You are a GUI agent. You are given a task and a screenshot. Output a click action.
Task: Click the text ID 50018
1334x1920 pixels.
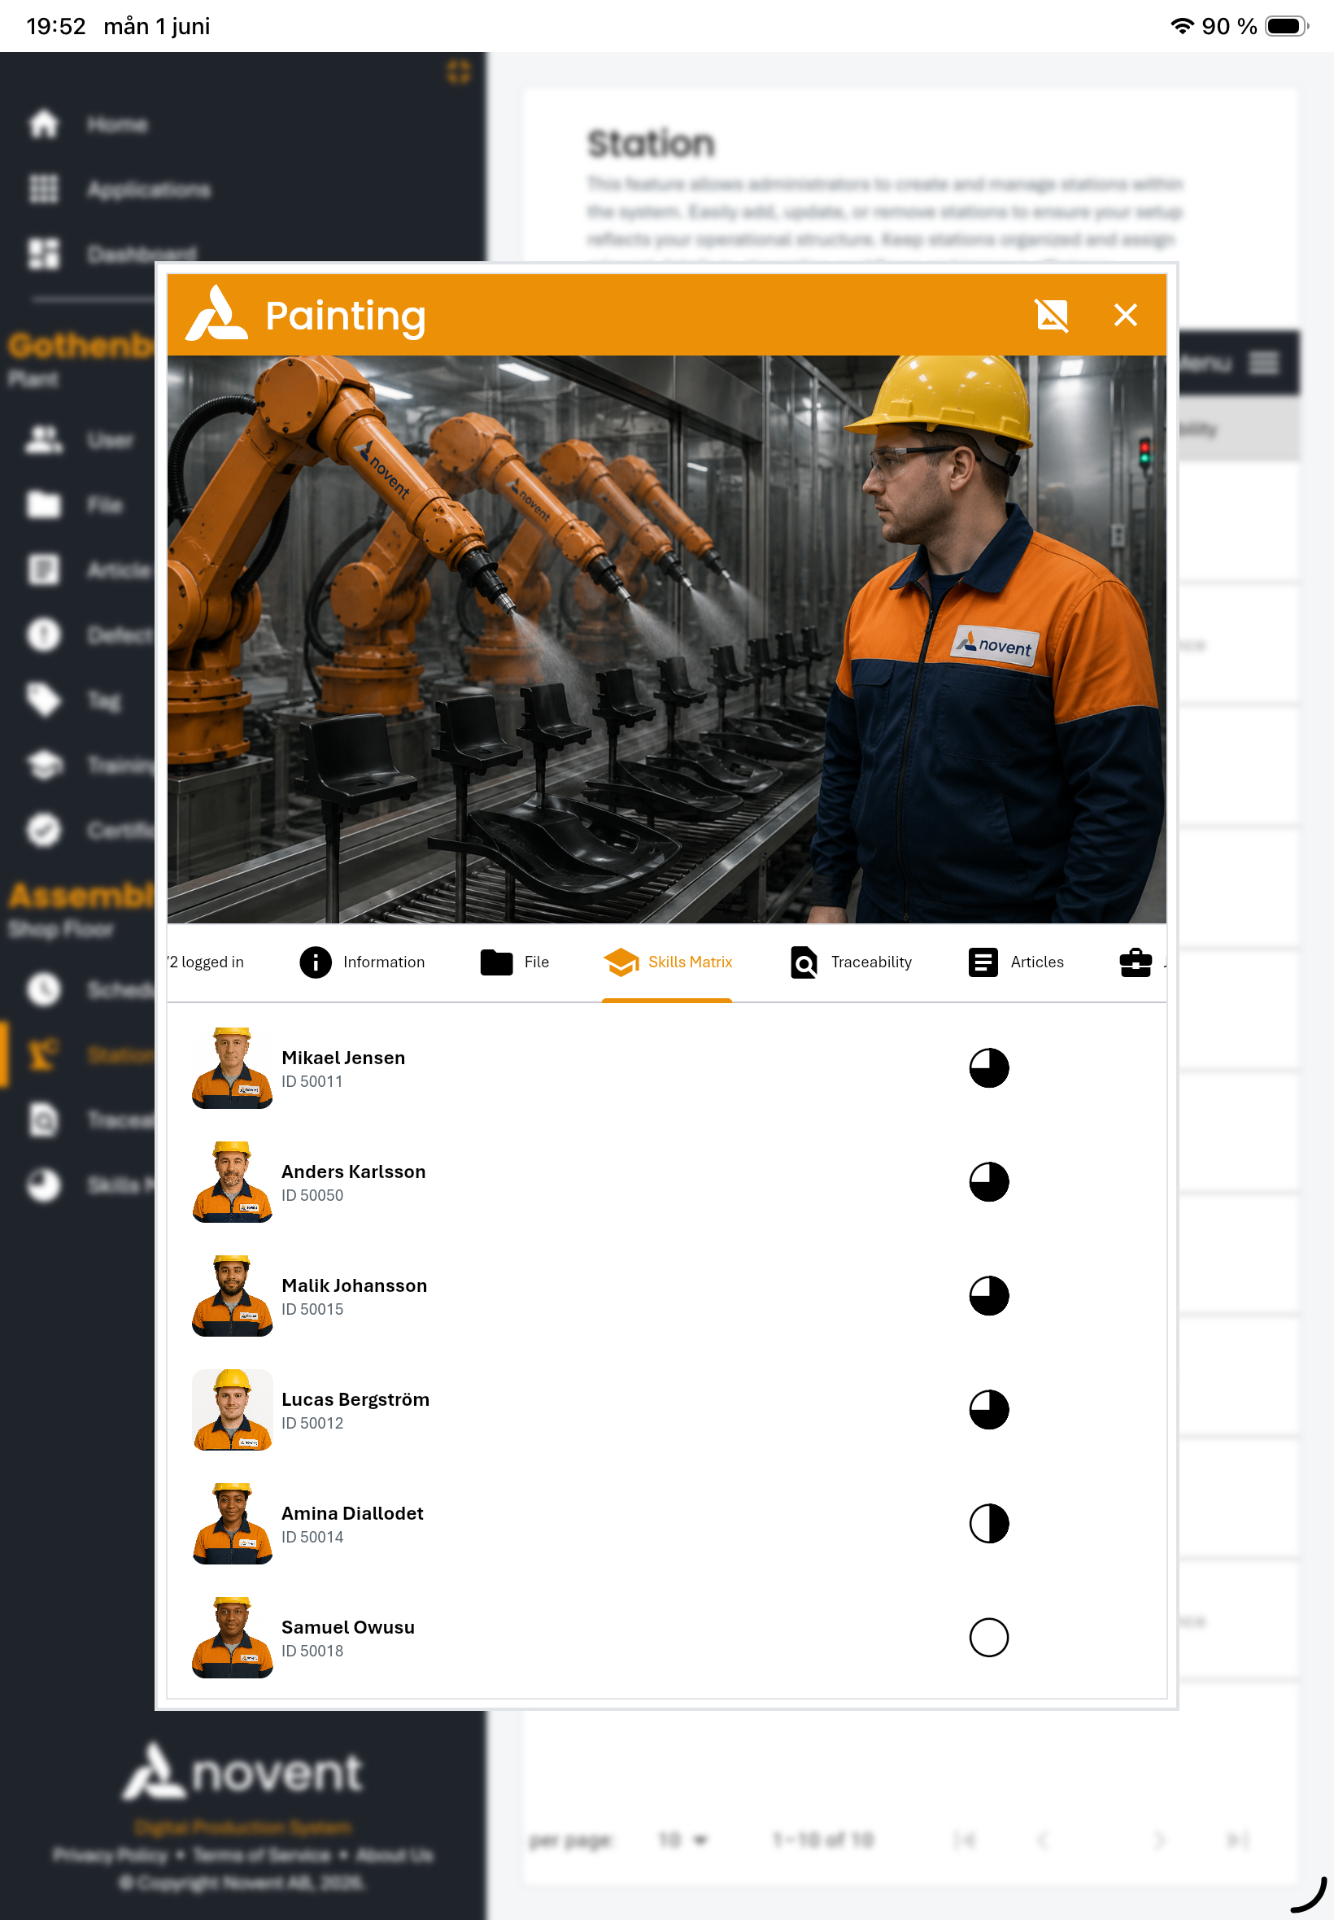coord(312,1652)
